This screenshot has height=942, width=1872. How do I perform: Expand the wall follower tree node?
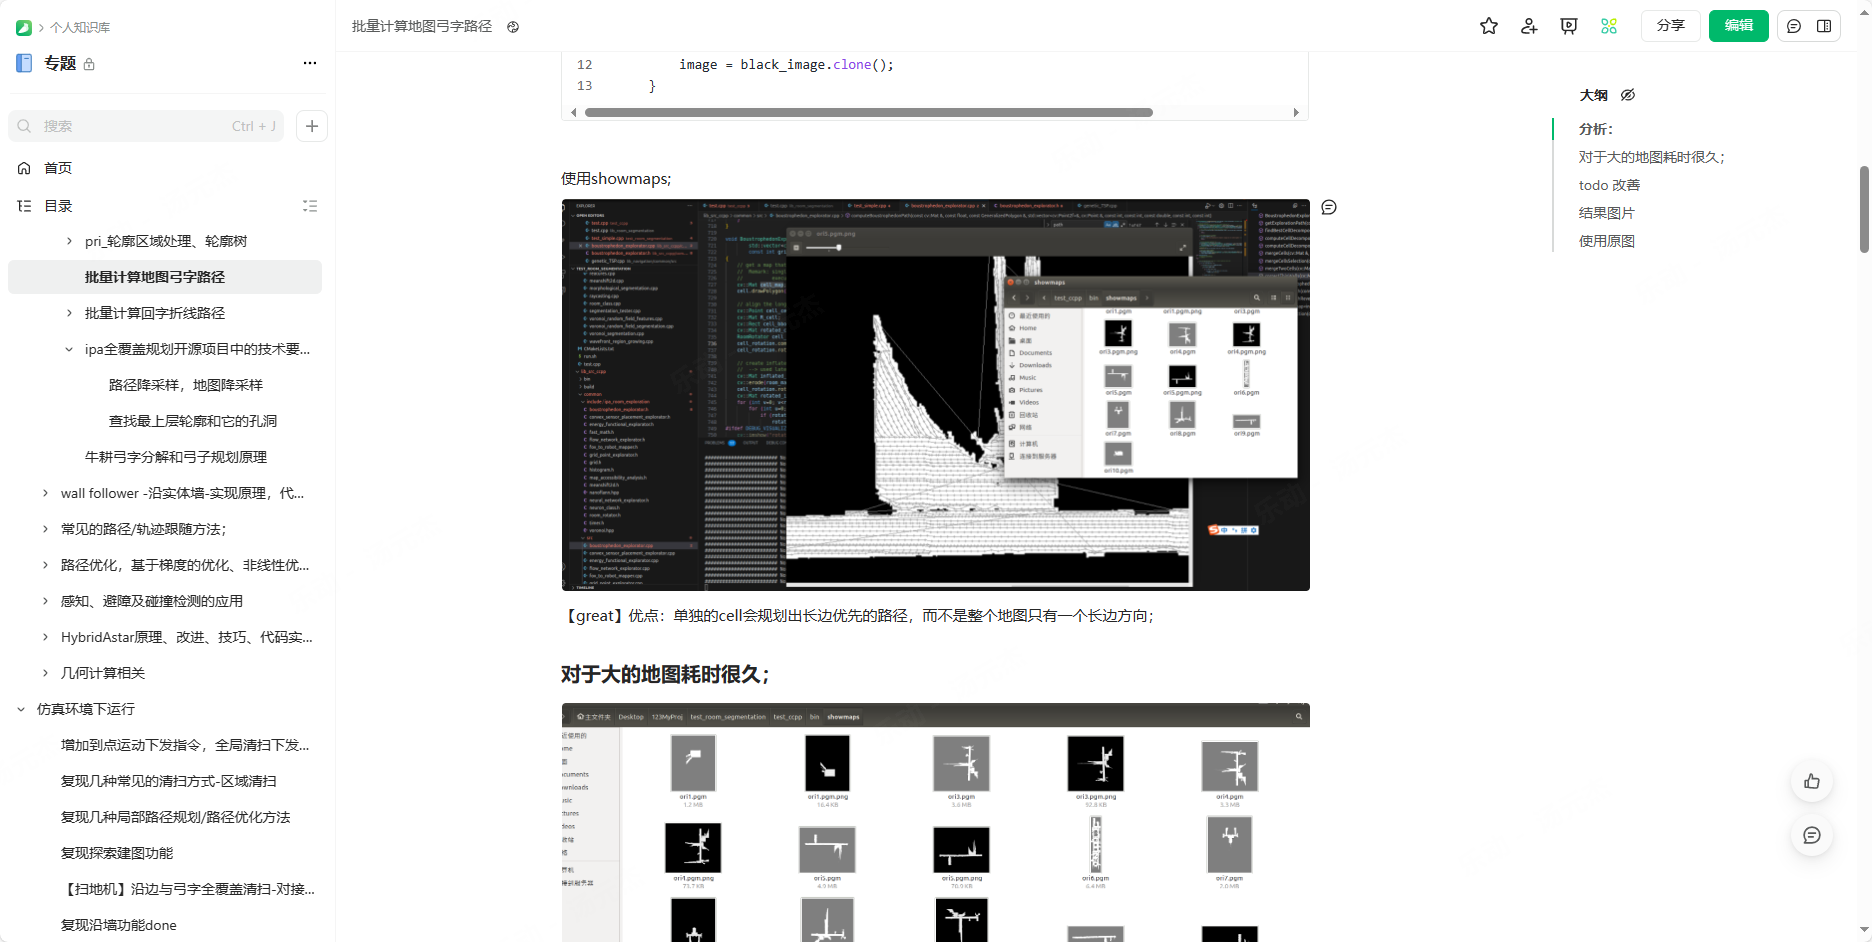[x=45, y=493]
